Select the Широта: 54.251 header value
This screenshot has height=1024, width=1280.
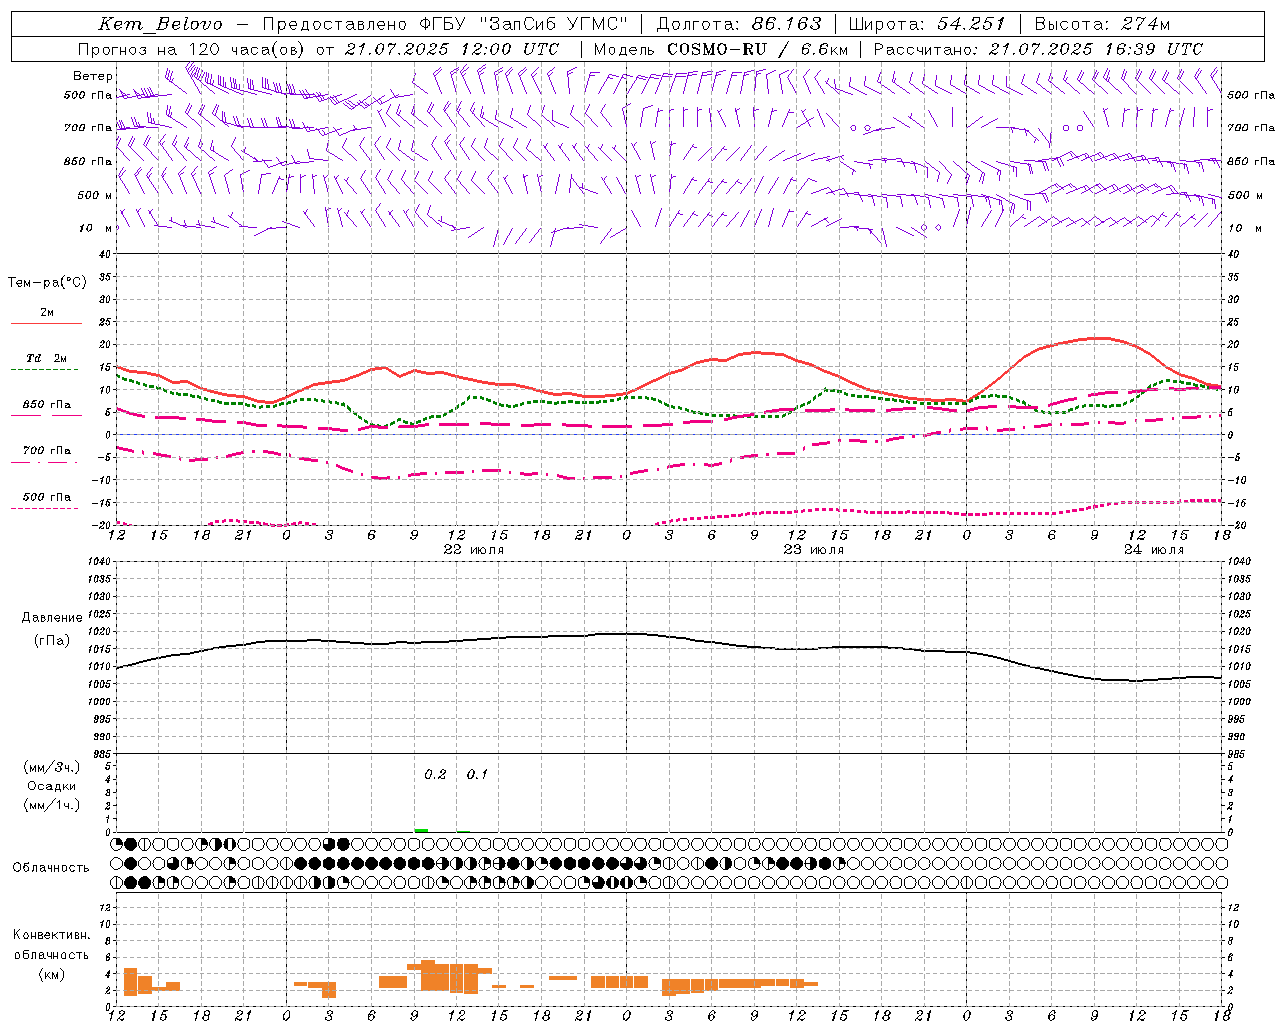coord(926,24)
